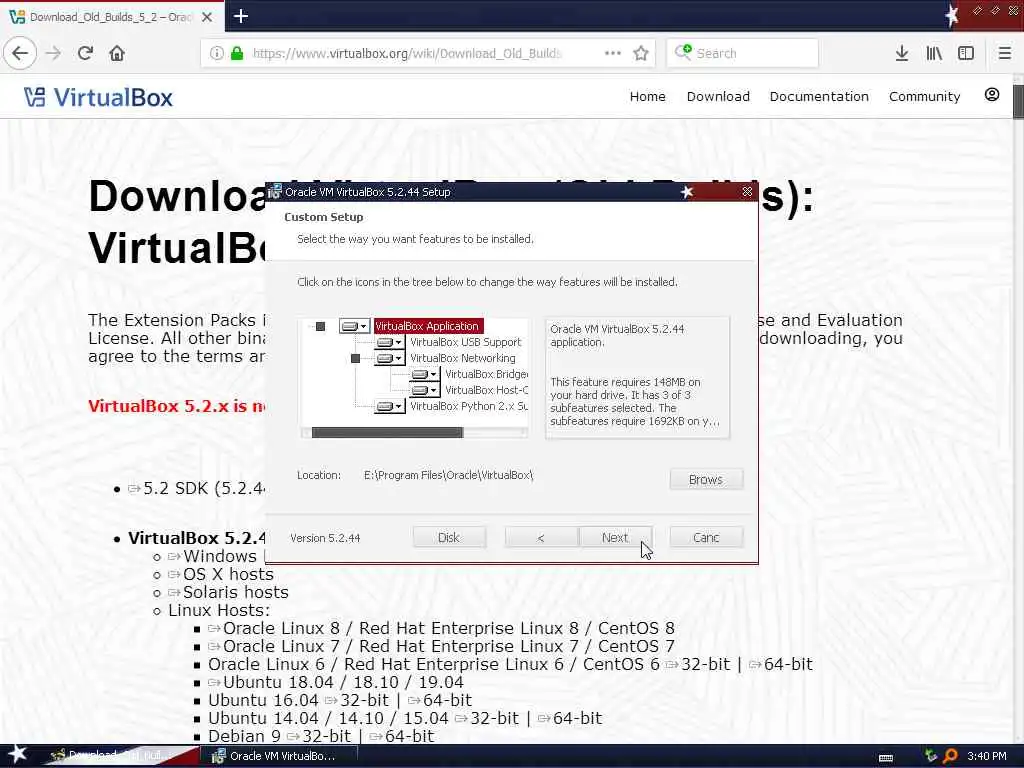This screenshot has width=1024, height=768.
Task: Click the green padlock security icon
Action: point(237,53)
